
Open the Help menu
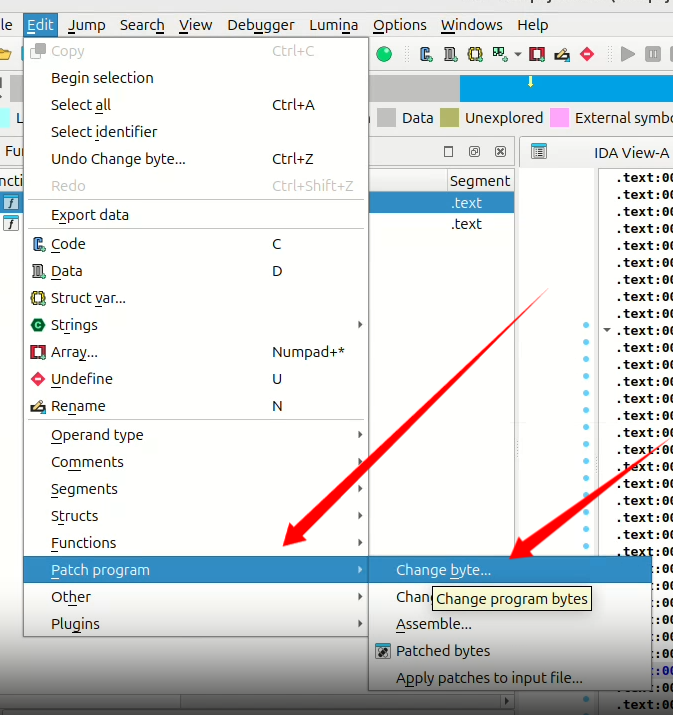[x=533, y=25]
